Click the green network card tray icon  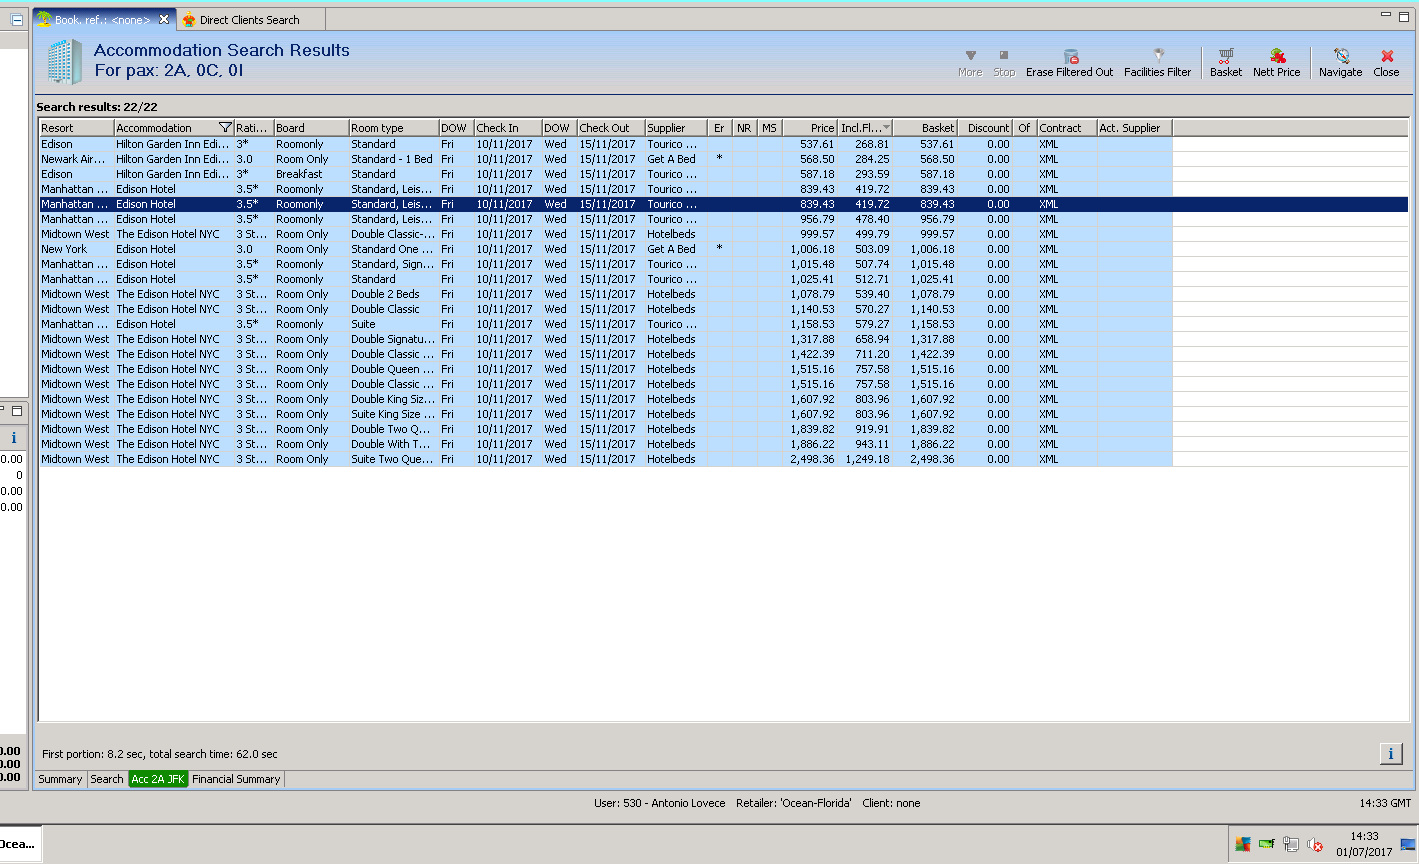(1266, 844)
